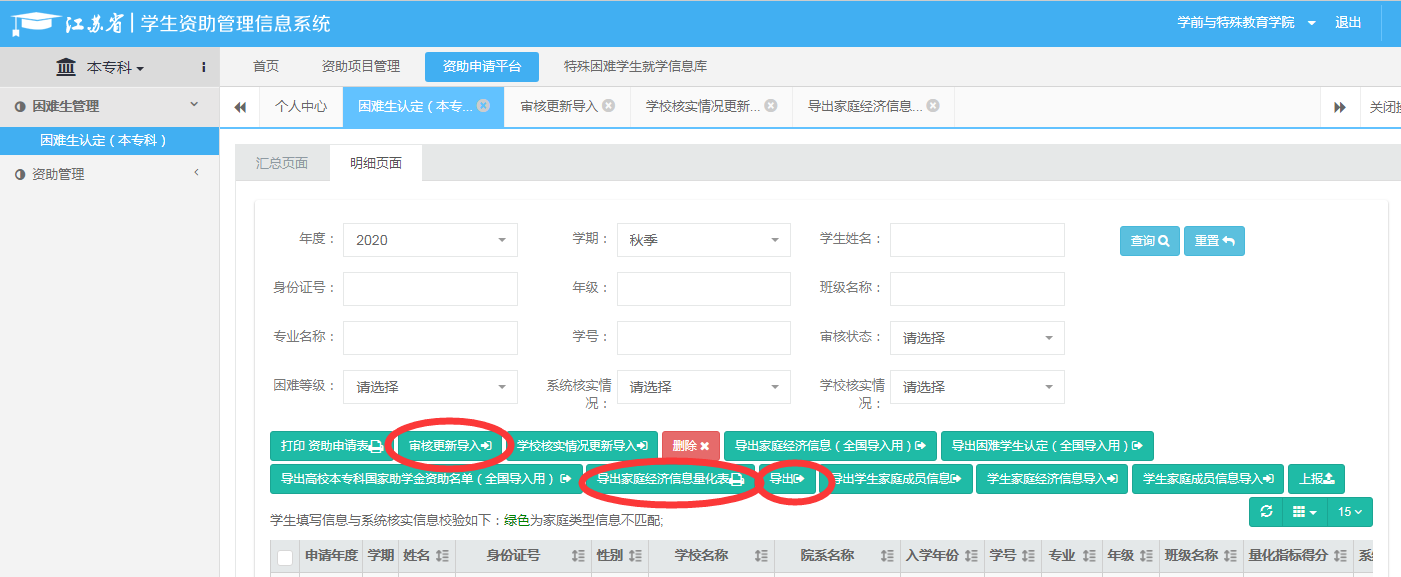
Task: Collapse the 困难生管理 sidebar section
Action: click(x=194, y=105)
